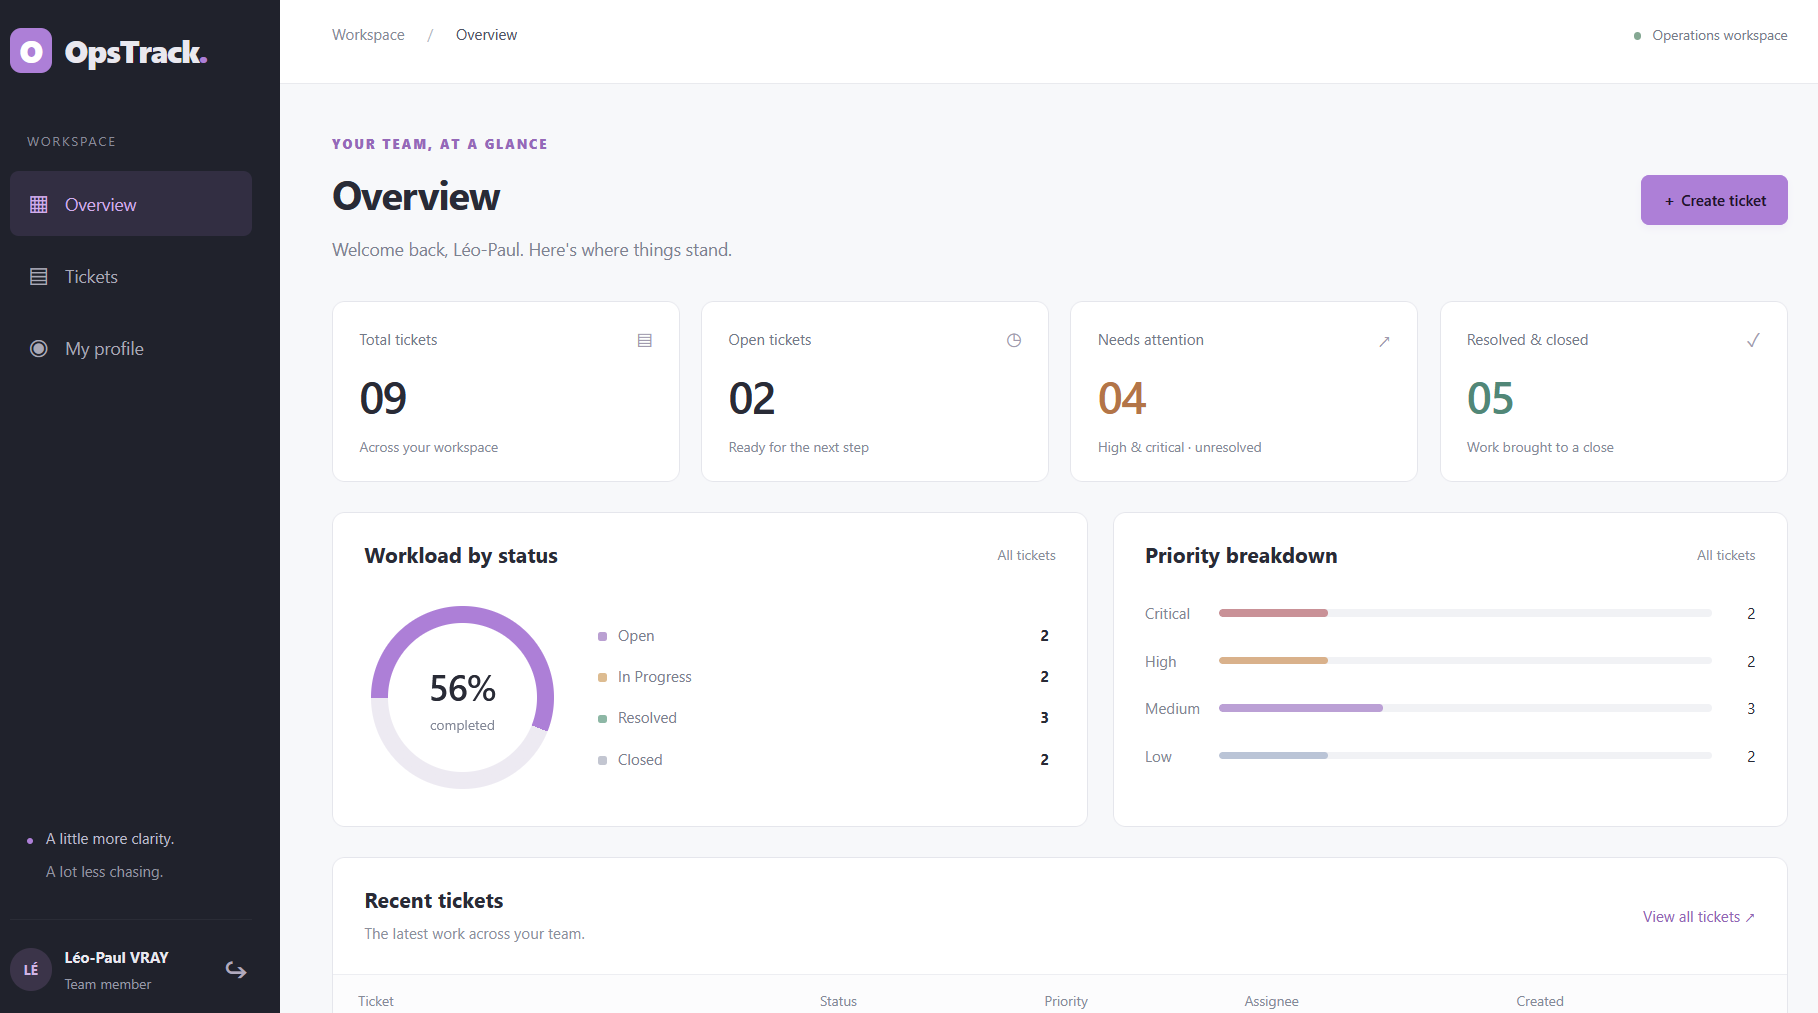1818x1013 pixels.
Task: Click the clock icon on Open tickets card
Action: [1014, 340]
